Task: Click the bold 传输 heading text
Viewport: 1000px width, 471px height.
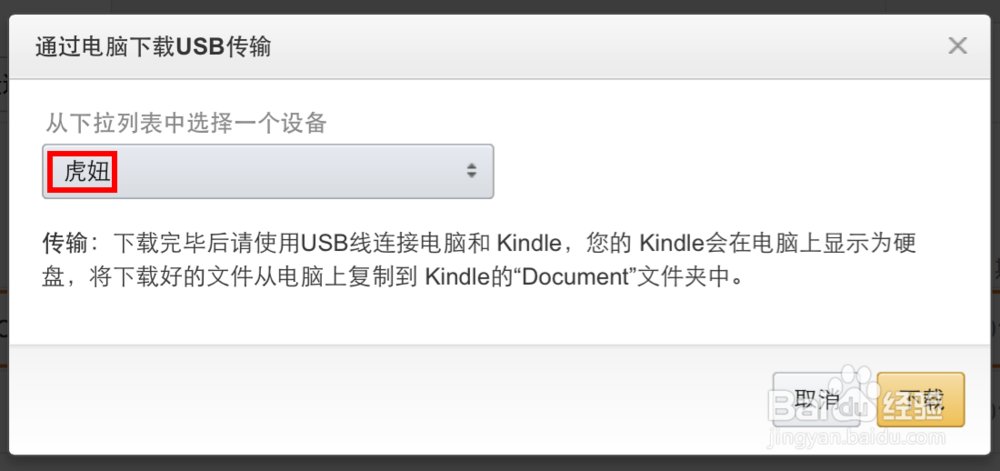Action: [66, 243]
